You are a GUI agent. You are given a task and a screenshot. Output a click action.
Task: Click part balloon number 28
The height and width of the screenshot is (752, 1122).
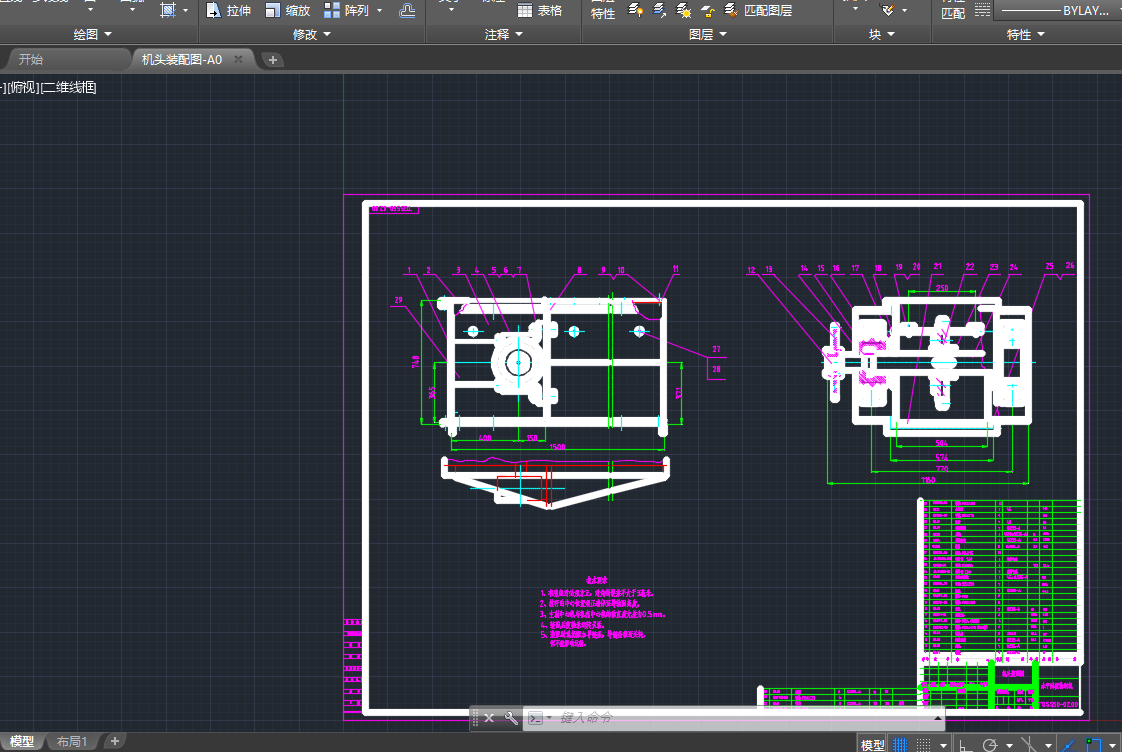(x=716, y=369)
